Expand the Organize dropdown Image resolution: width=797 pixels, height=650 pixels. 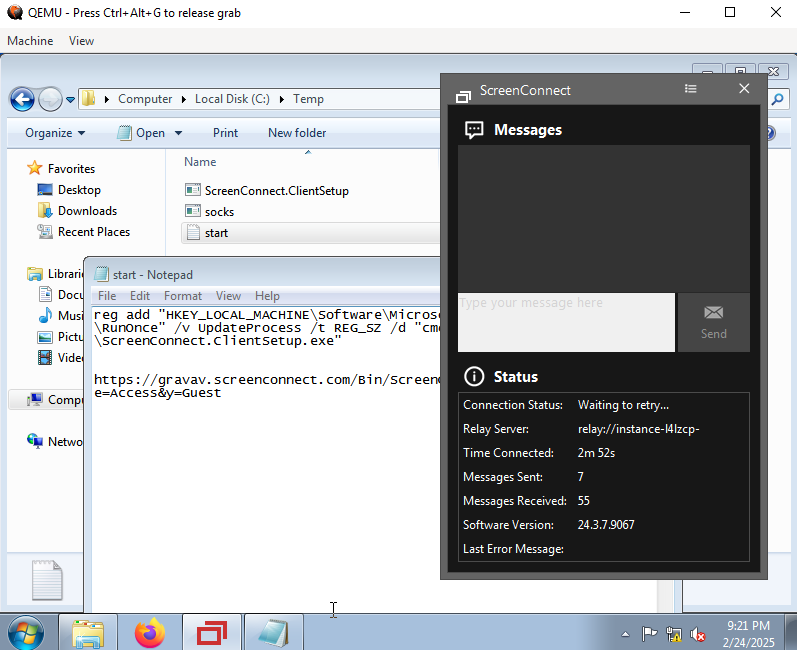coord(55,133)
